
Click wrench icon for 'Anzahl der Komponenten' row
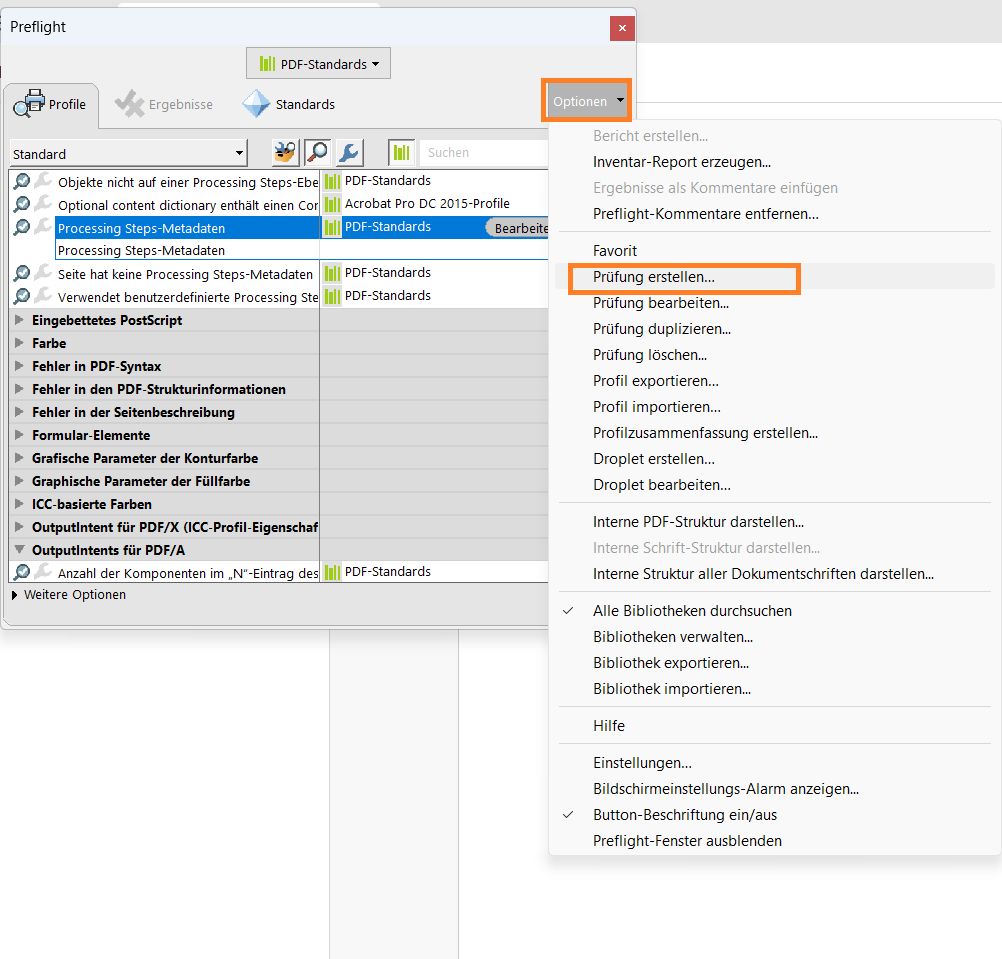coord(43,572)
